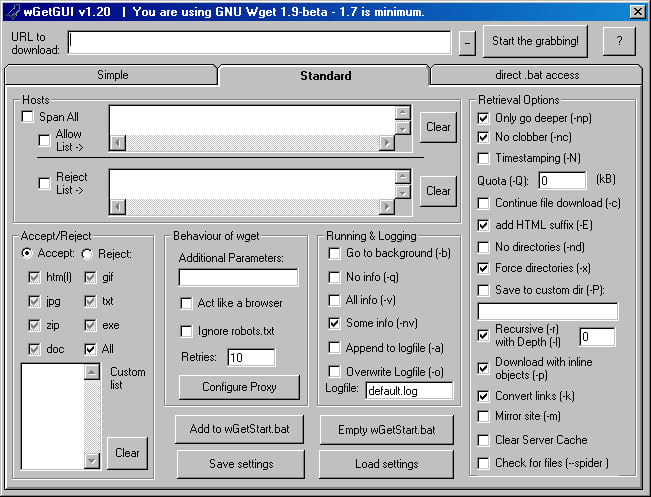Click the Custom list vertical scrollbar track
This screenshot has height=497, width=651.
[x=92, y=416]
